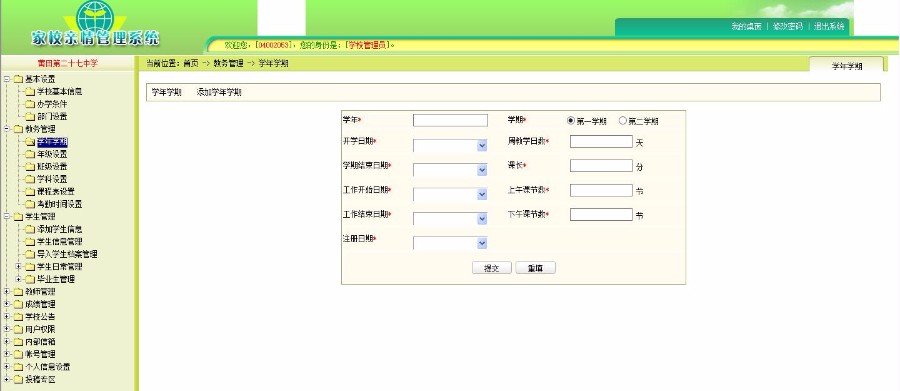Expand the 毕业生管理 tree node
900x391 pixels.
click(18, 279)
